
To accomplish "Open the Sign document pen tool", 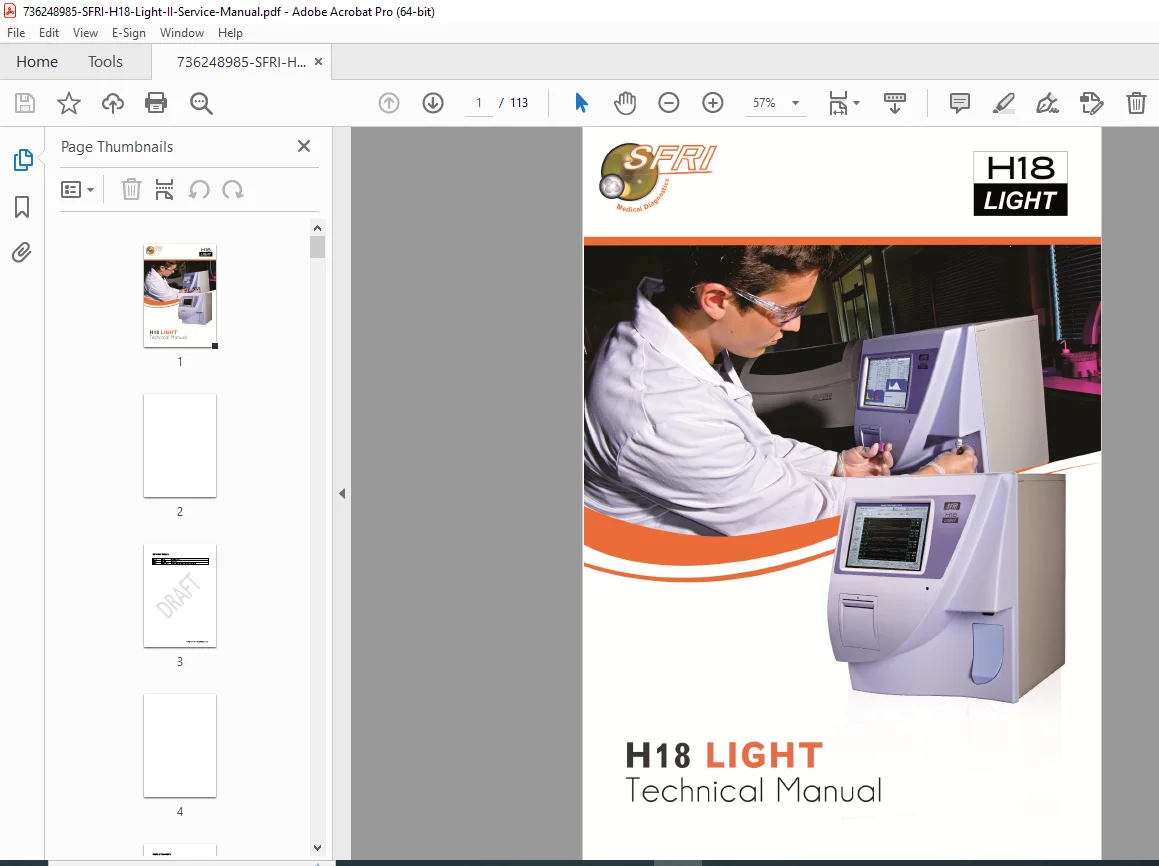I will click(x=1047, y=103).
